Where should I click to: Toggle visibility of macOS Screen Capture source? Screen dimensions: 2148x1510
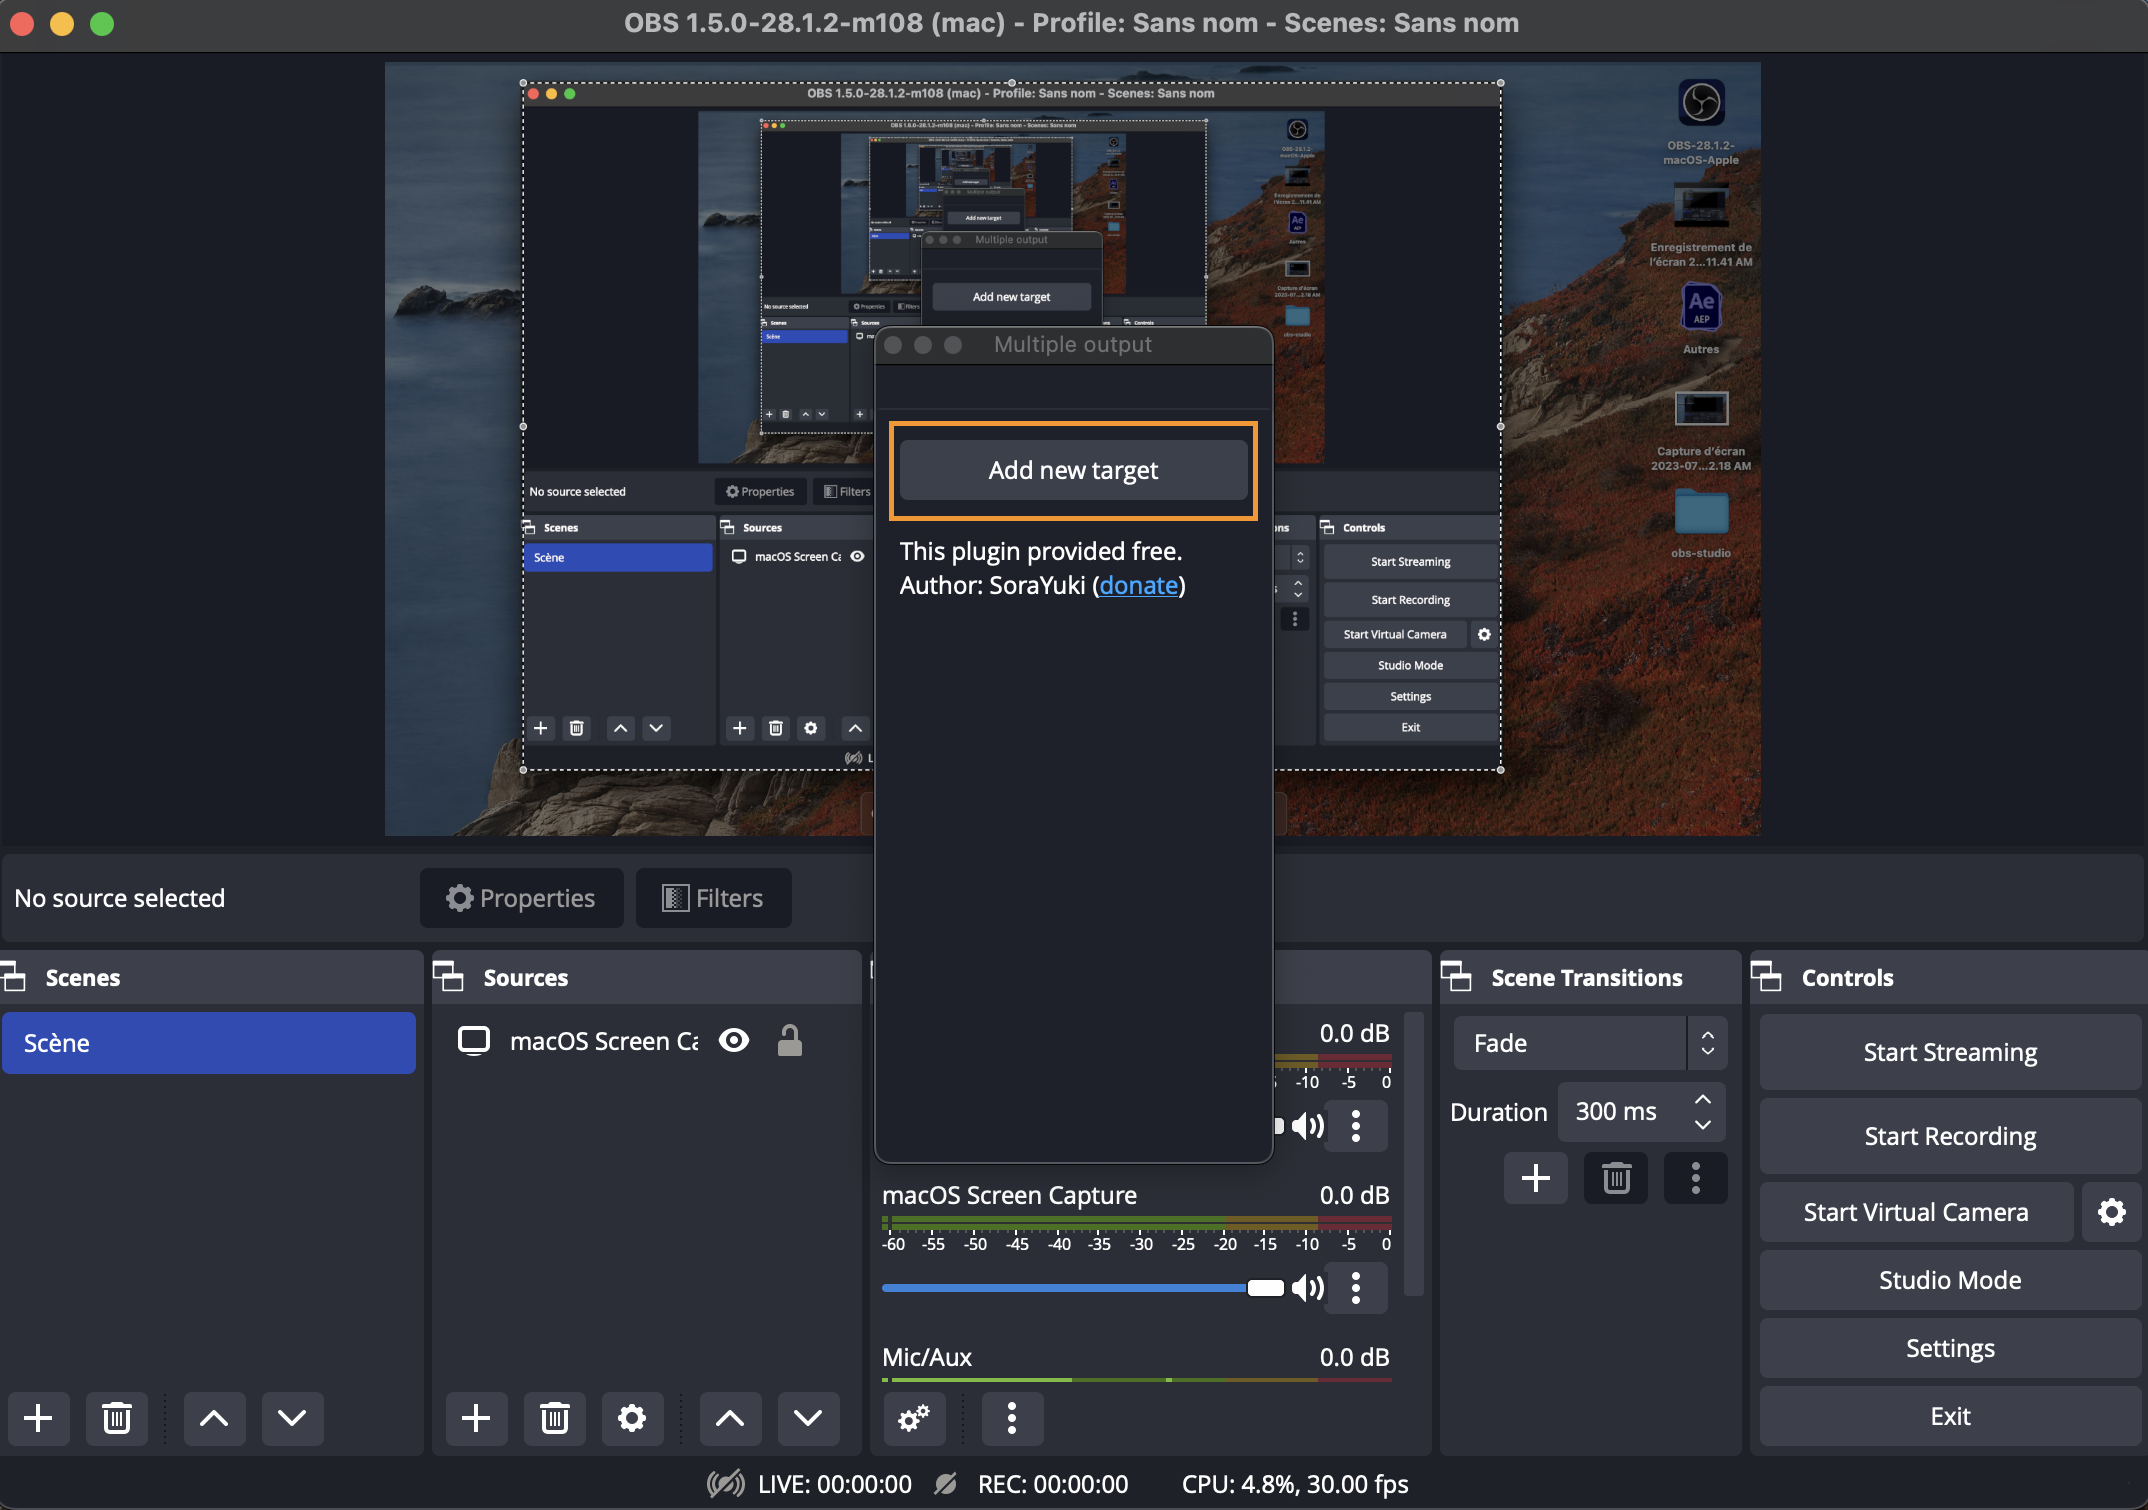click(734, 1041)
